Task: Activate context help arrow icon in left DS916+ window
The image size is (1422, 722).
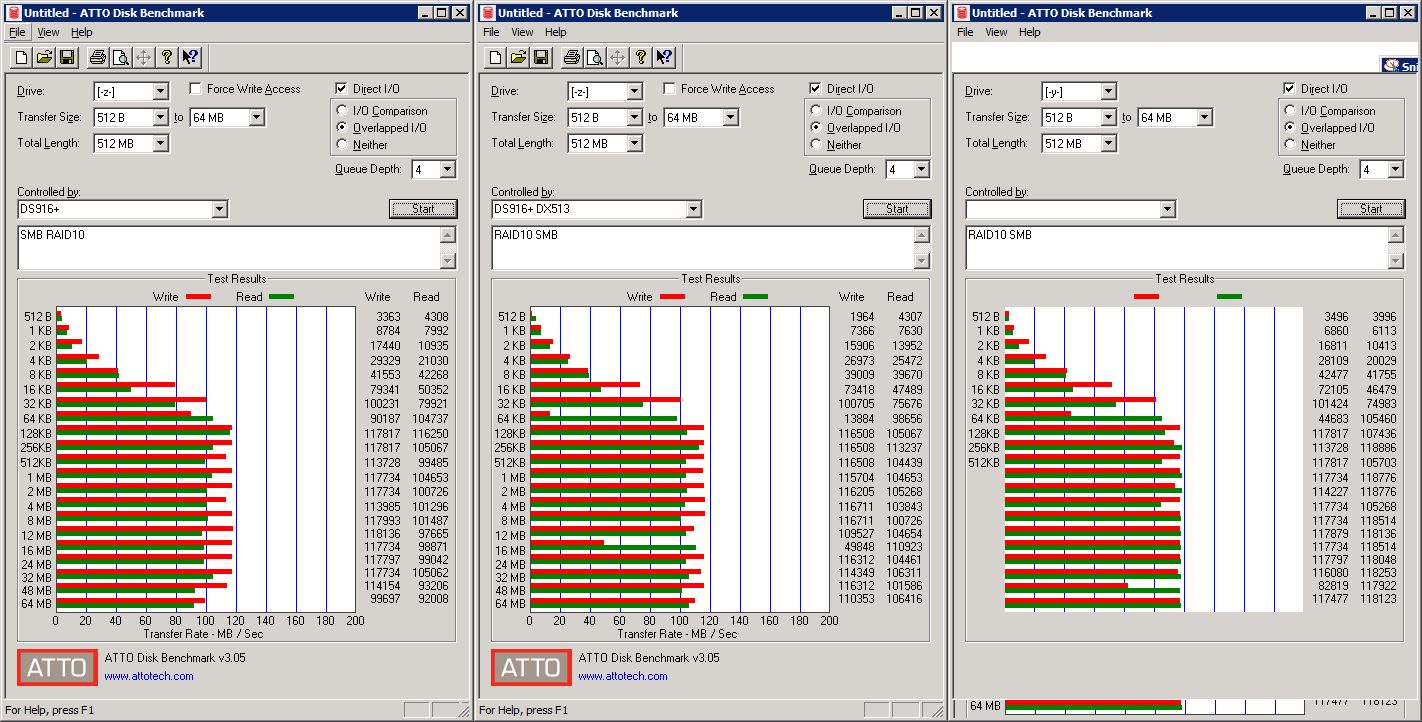Action: (x=190, y=57)
